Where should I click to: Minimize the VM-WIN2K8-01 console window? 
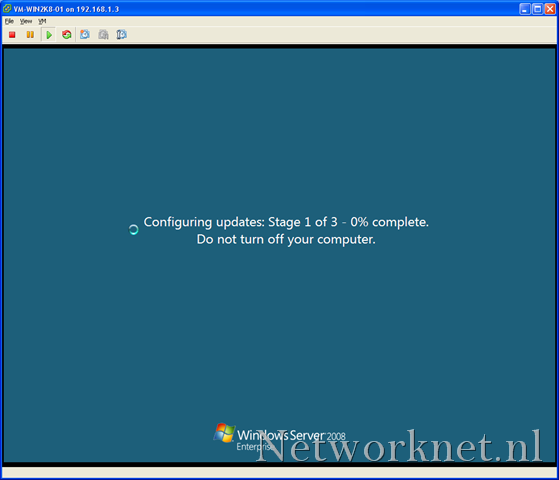[525, 9]
